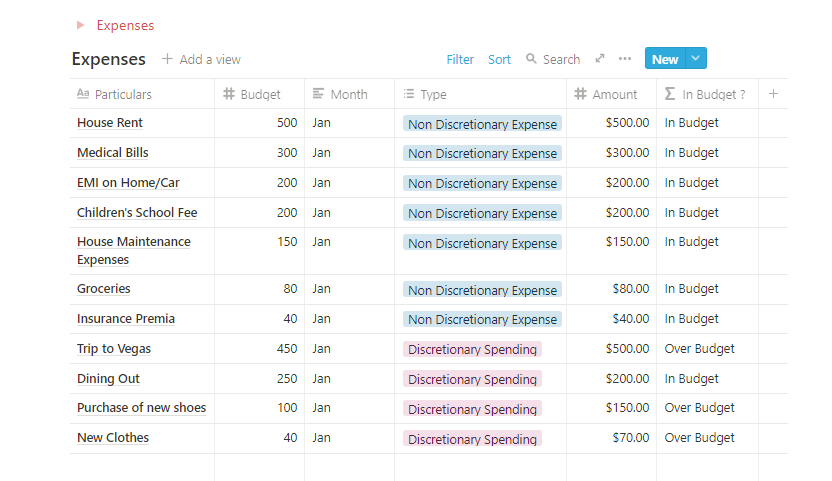Add a new column with plus icon
Image resolution: width=832 pixels, height=481 pixels.
point(773,94)
